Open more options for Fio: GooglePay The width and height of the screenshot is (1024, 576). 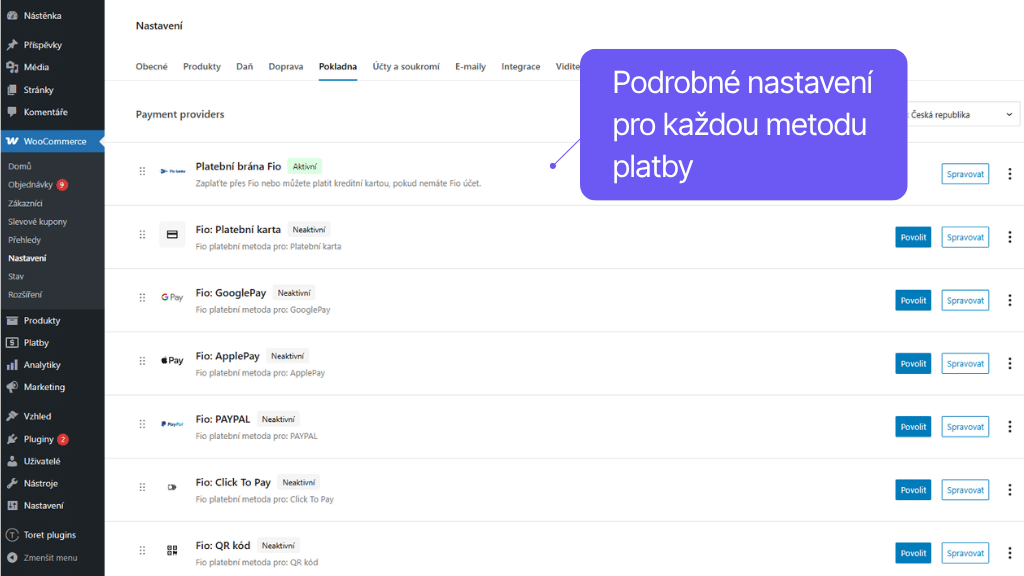click(x=1010, y=300)
